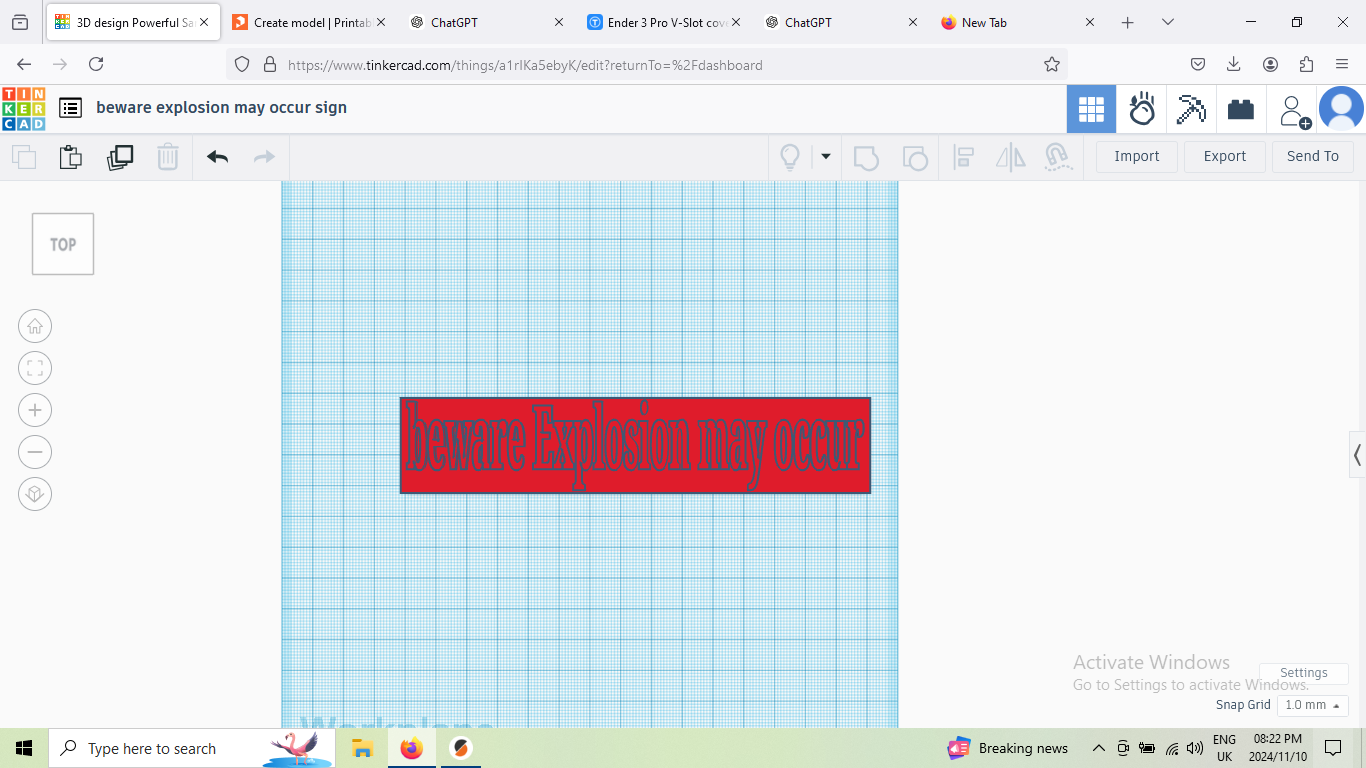
Task: Click the Ungroup shapes icon
Action: 915,157
